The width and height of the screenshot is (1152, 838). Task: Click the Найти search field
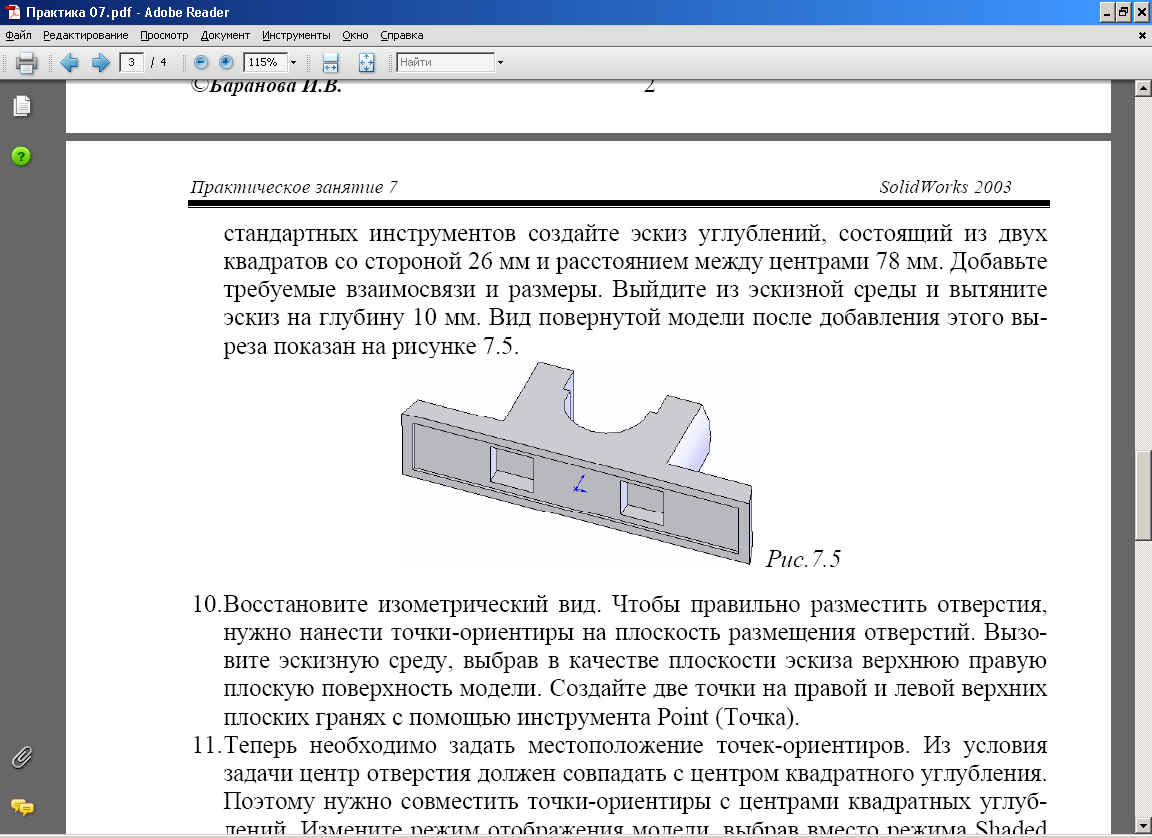[x=446, y=62]
